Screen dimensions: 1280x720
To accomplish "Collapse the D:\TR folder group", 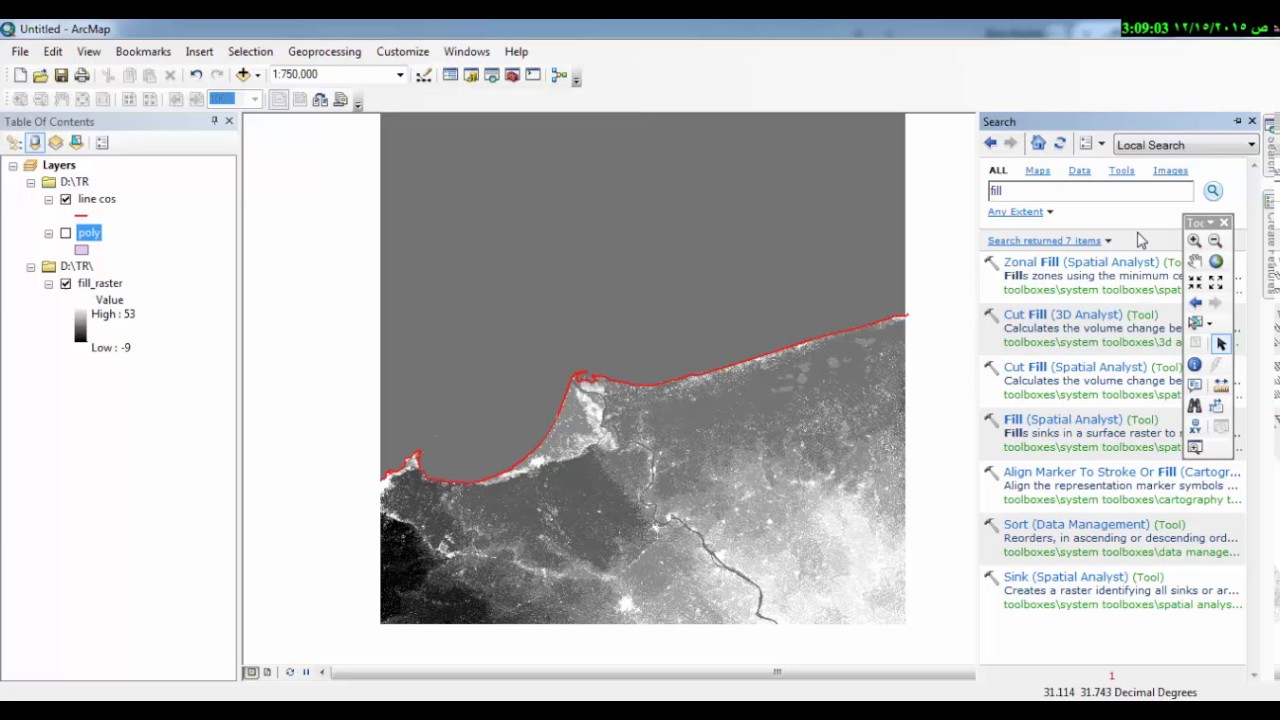I will (31, 182).
